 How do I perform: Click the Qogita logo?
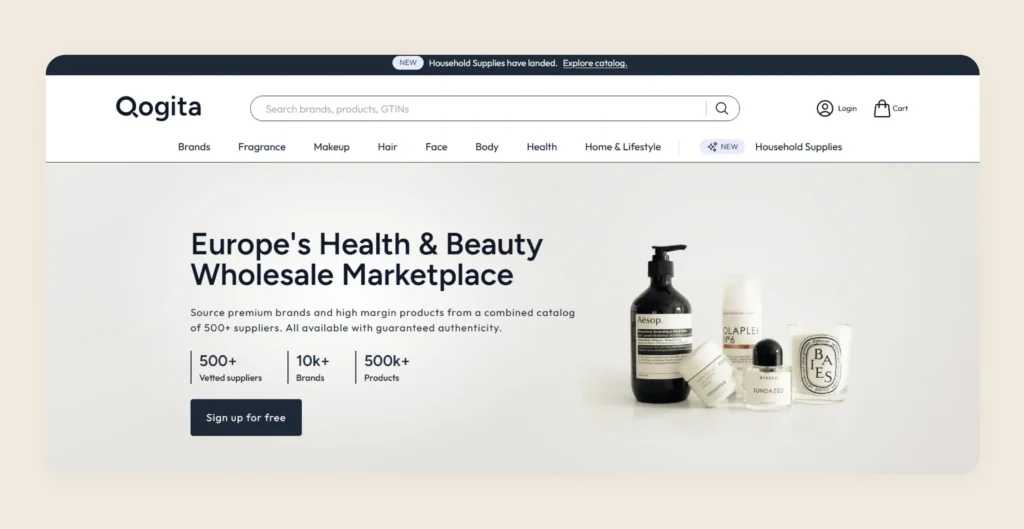click(x=159, y=108)
